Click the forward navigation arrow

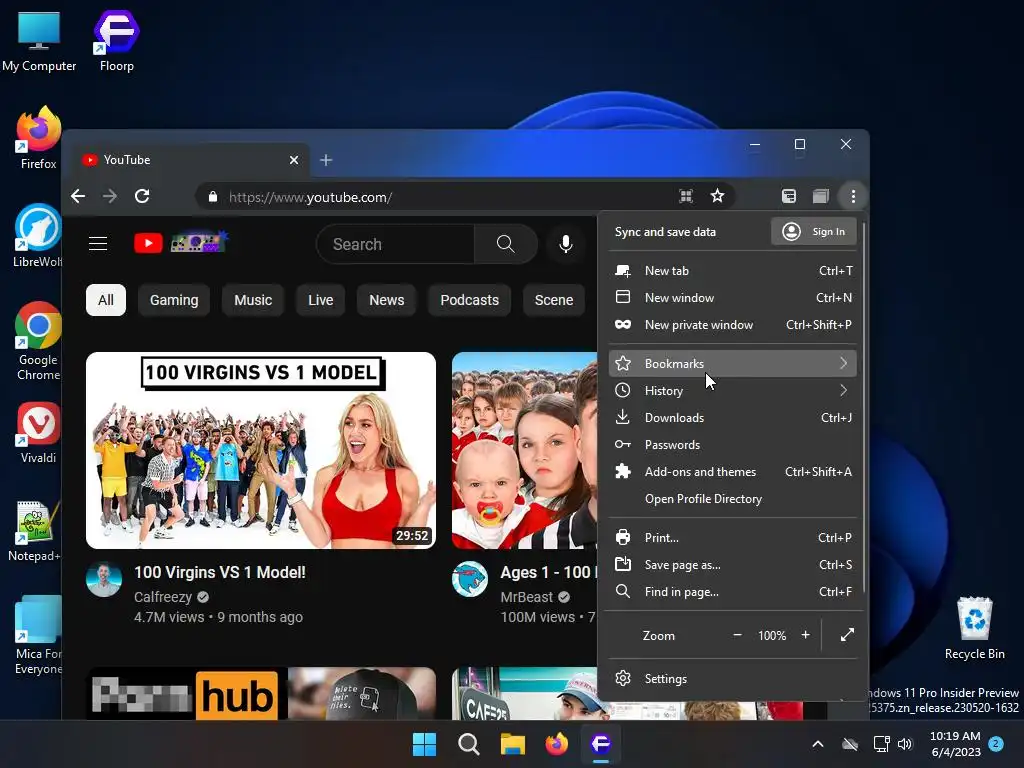110,197
